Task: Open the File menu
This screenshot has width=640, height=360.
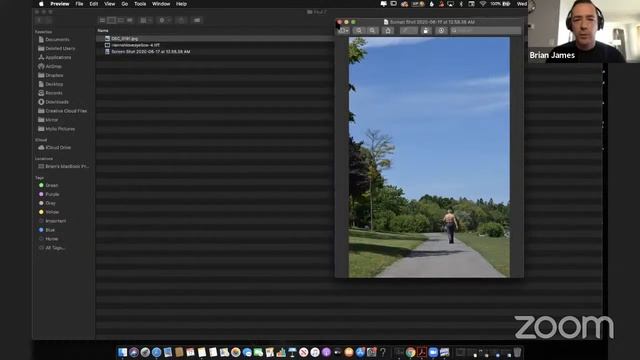Action: coord(79,4)
